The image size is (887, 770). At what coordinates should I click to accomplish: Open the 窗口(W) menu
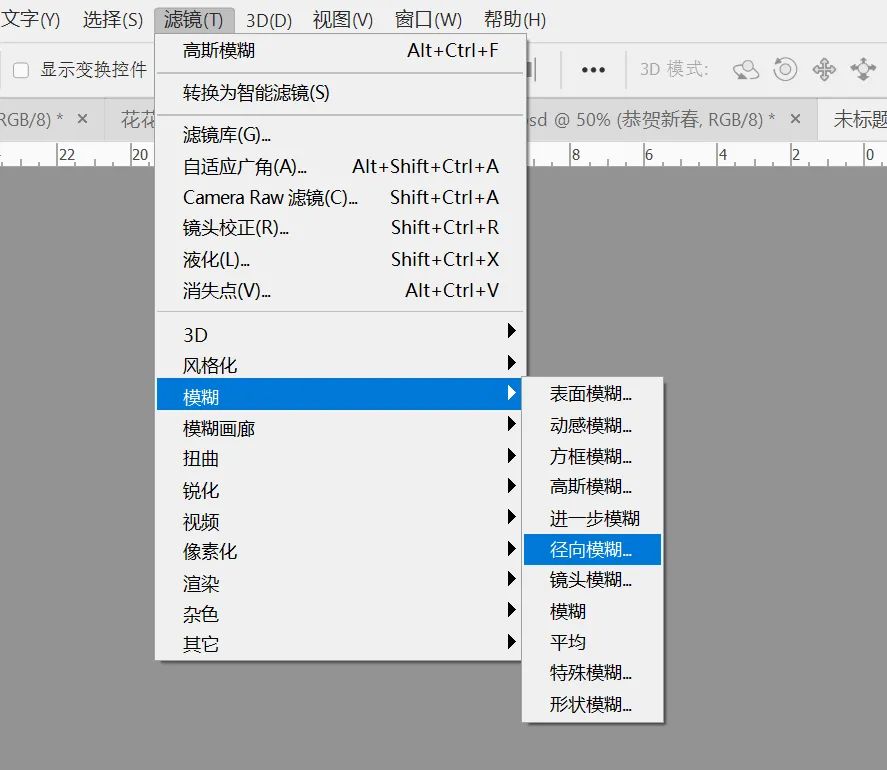pyautogui.click(x=428, y=20)
